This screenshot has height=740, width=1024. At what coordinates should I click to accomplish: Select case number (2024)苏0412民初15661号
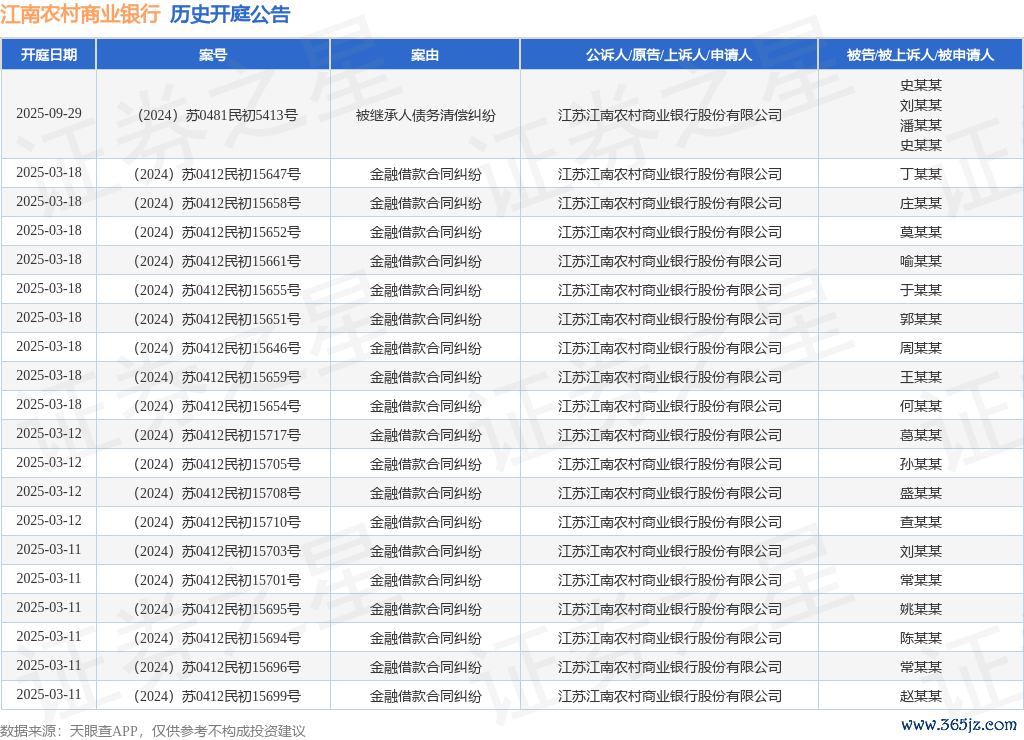click(x=215, y=261)
